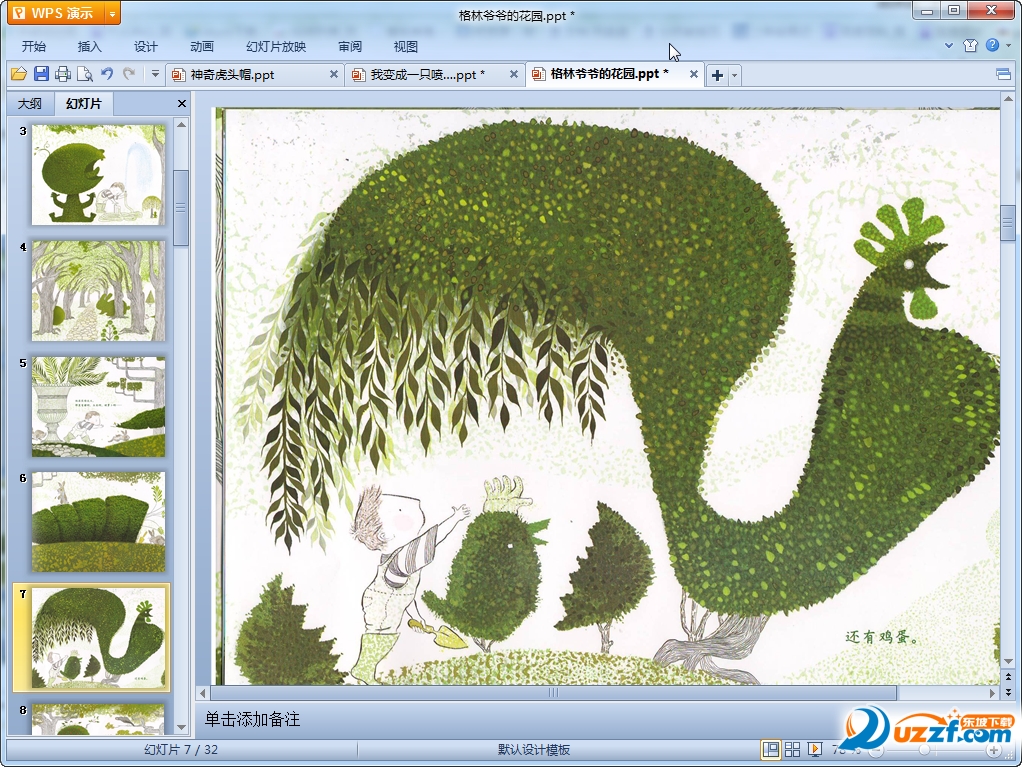Undo the last action

(x=107, y=74)
